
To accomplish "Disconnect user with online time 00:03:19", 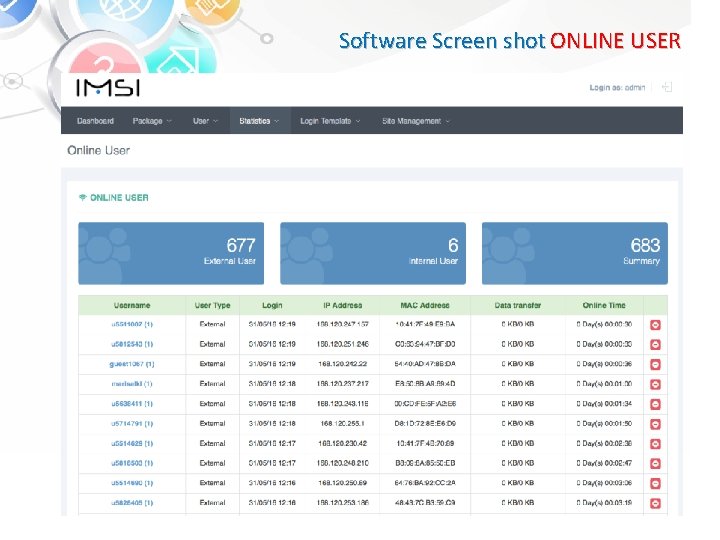I will 655,503.
